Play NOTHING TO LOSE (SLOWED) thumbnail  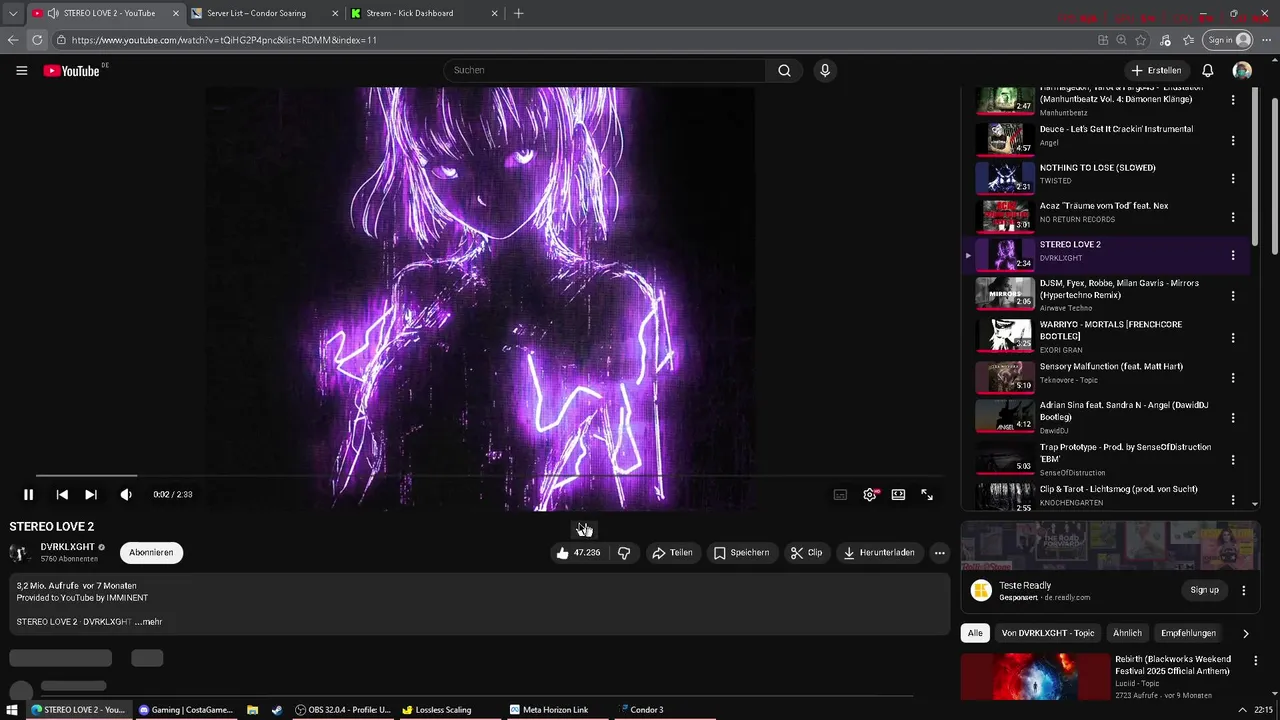pyautogui.click(x=1004, y=178)
